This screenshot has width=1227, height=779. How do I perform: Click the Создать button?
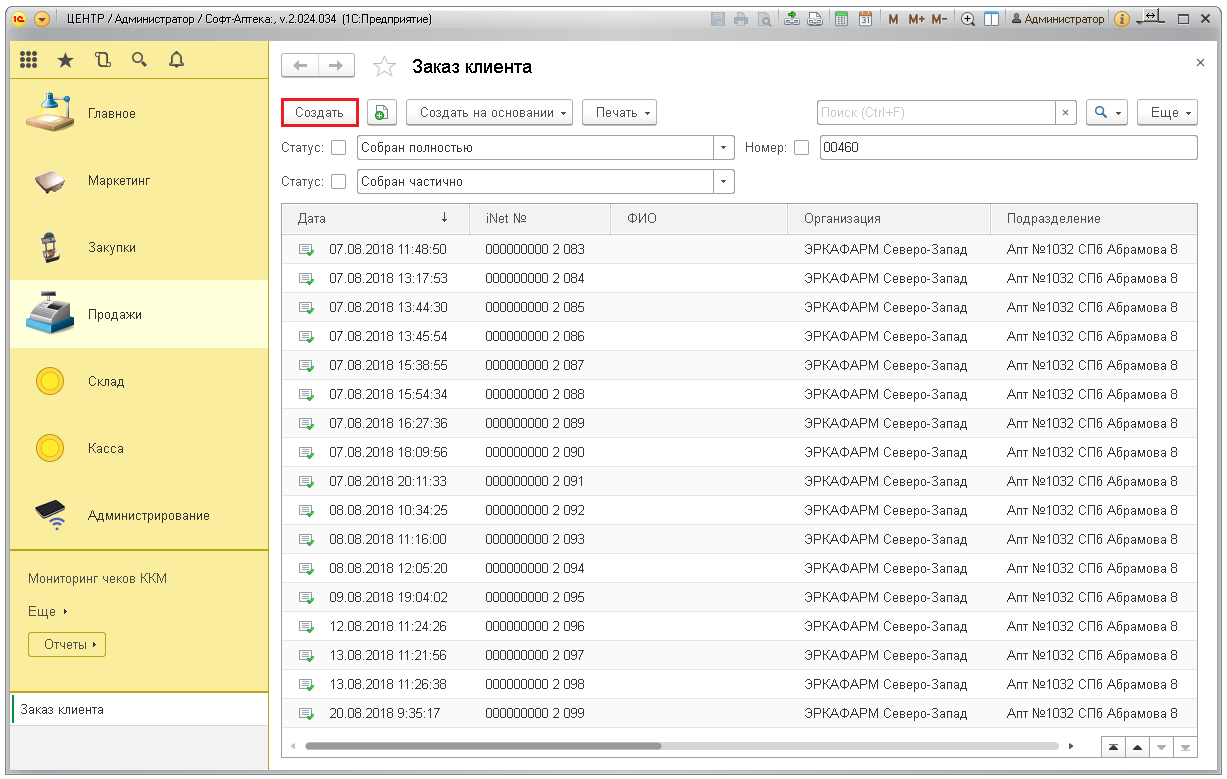click(319, 113)
